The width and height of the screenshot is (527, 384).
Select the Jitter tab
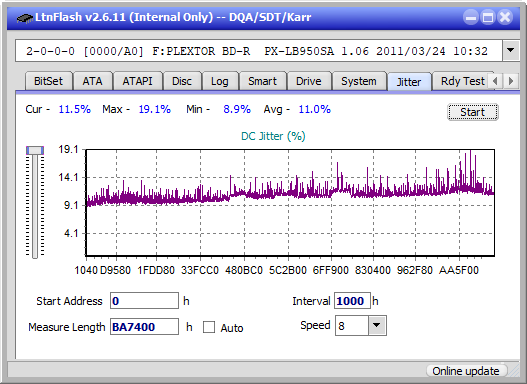[409, 82]
